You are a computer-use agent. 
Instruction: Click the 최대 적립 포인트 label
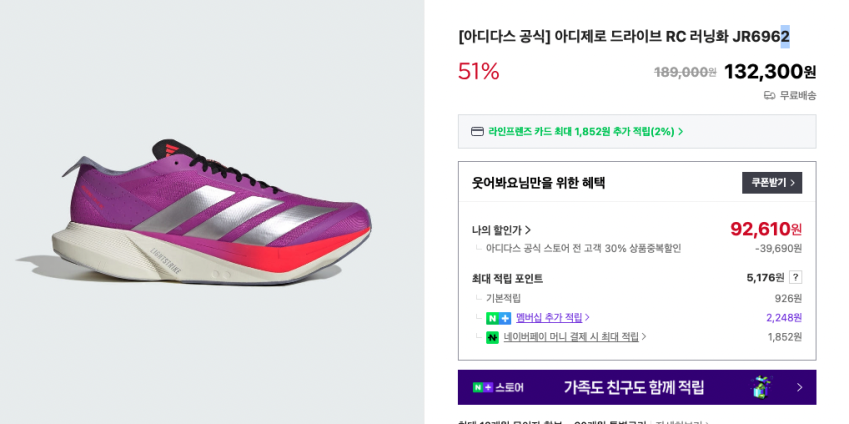coord(507,278)
